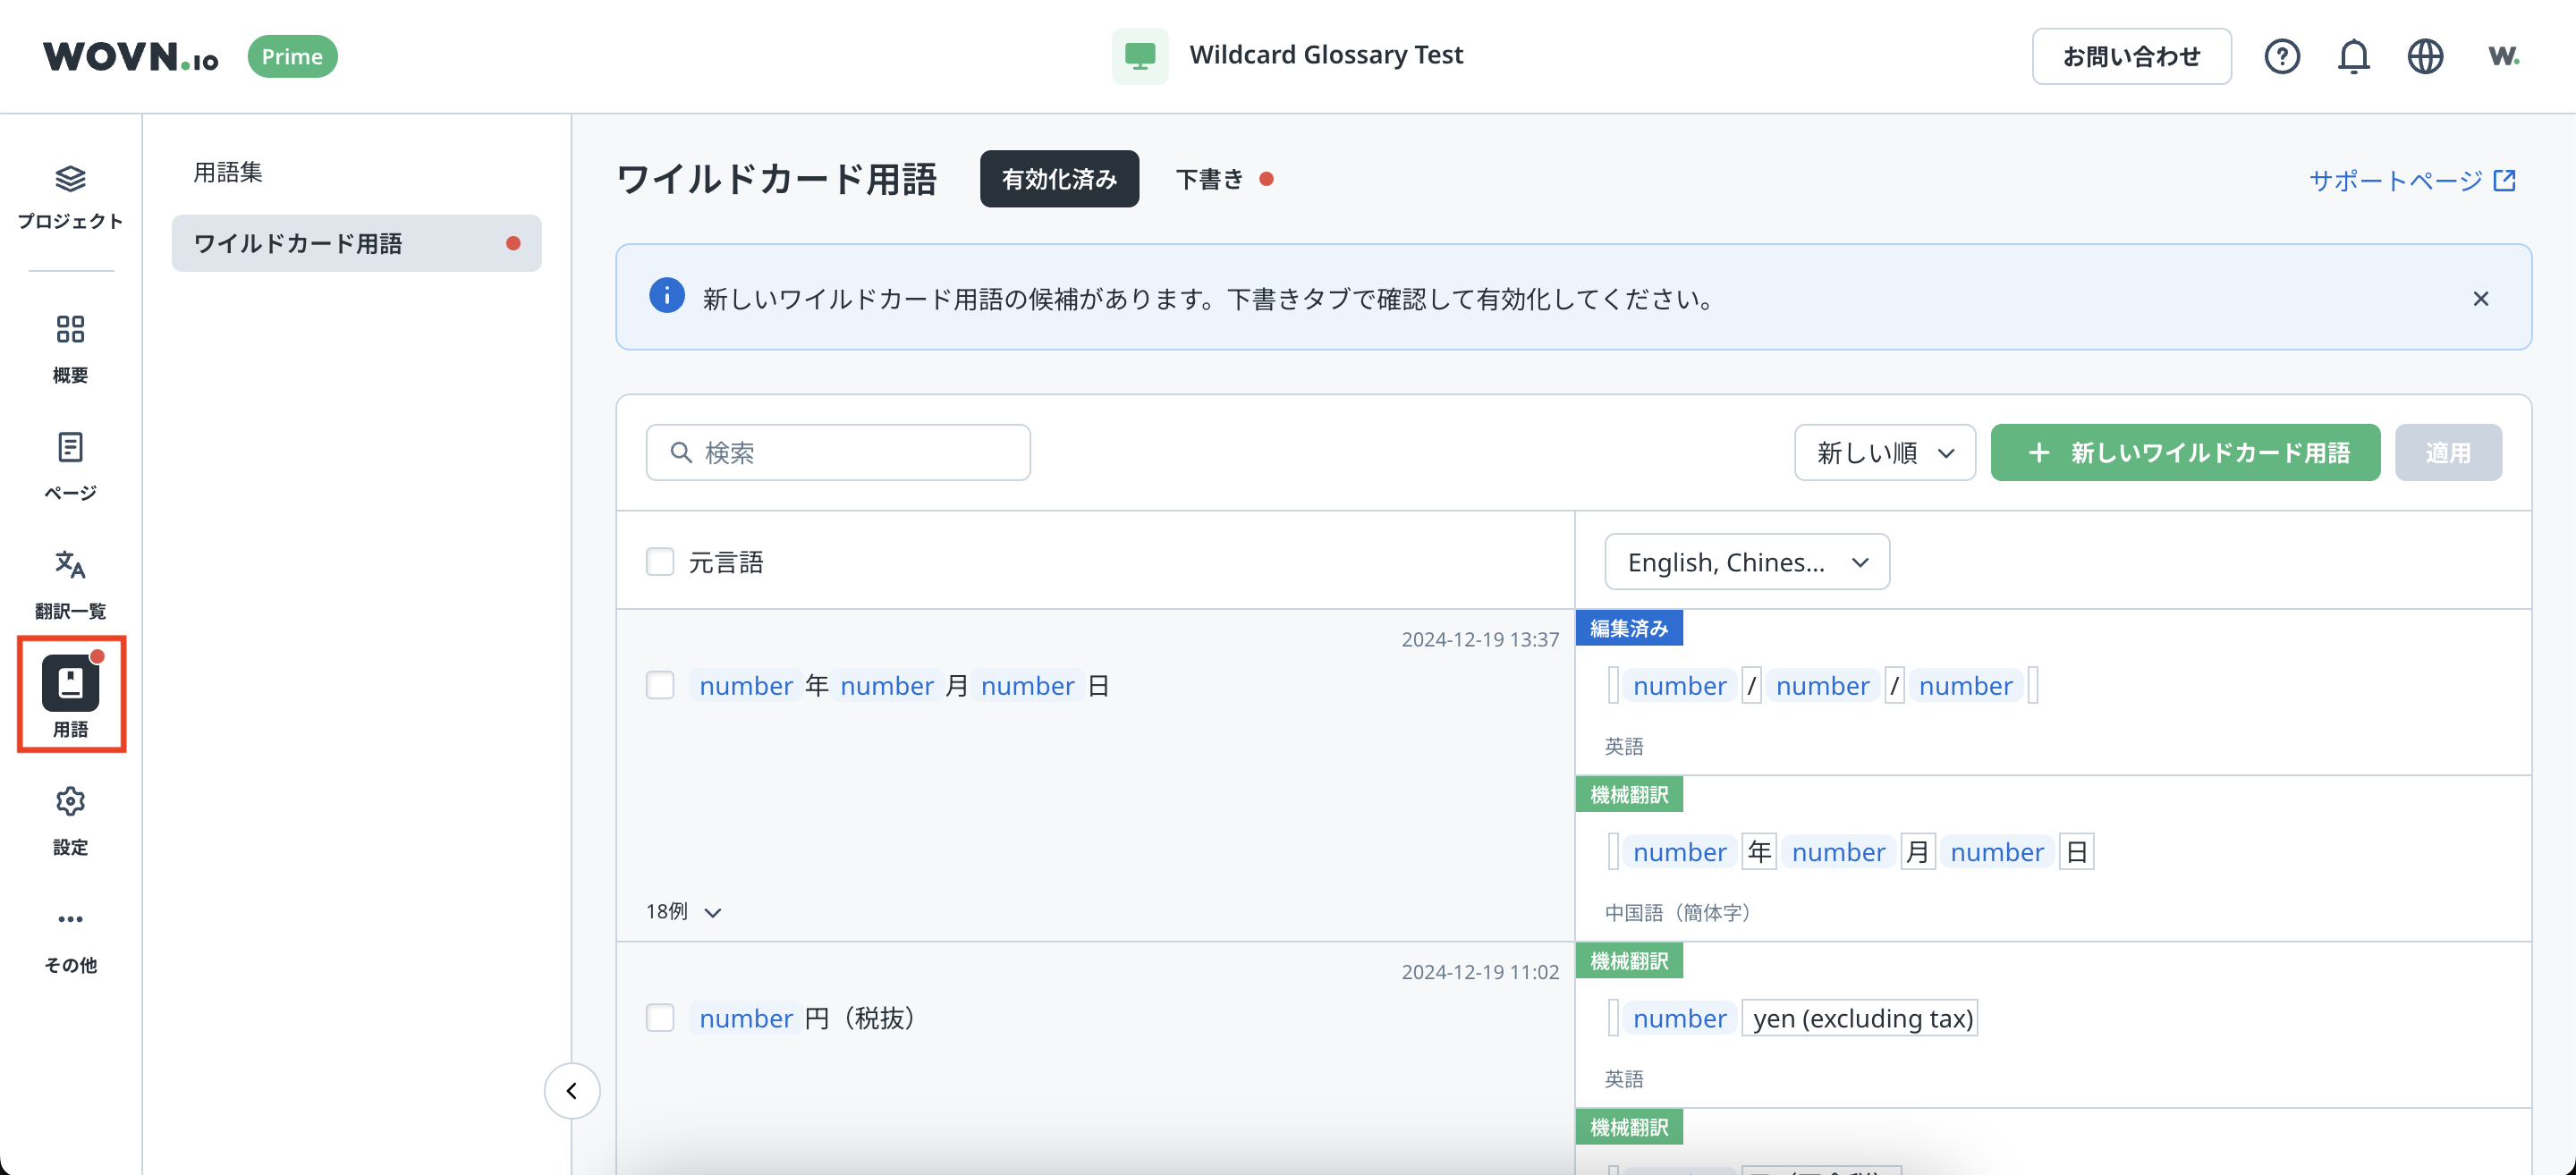
Task: Go to the ページ section icon
Action: (70, 447)
